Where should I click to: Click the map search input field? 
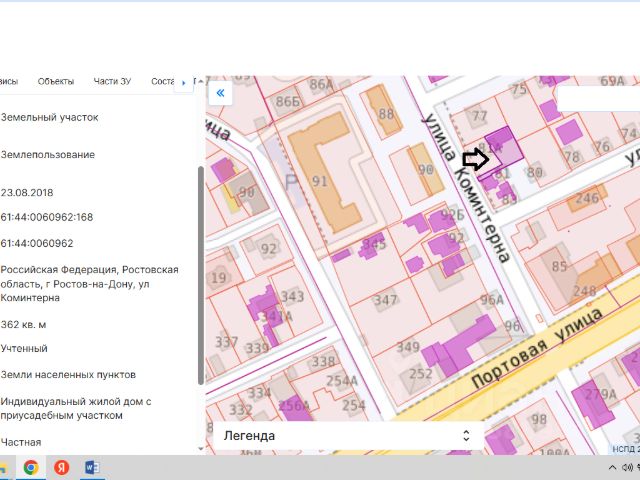point(598,98)
